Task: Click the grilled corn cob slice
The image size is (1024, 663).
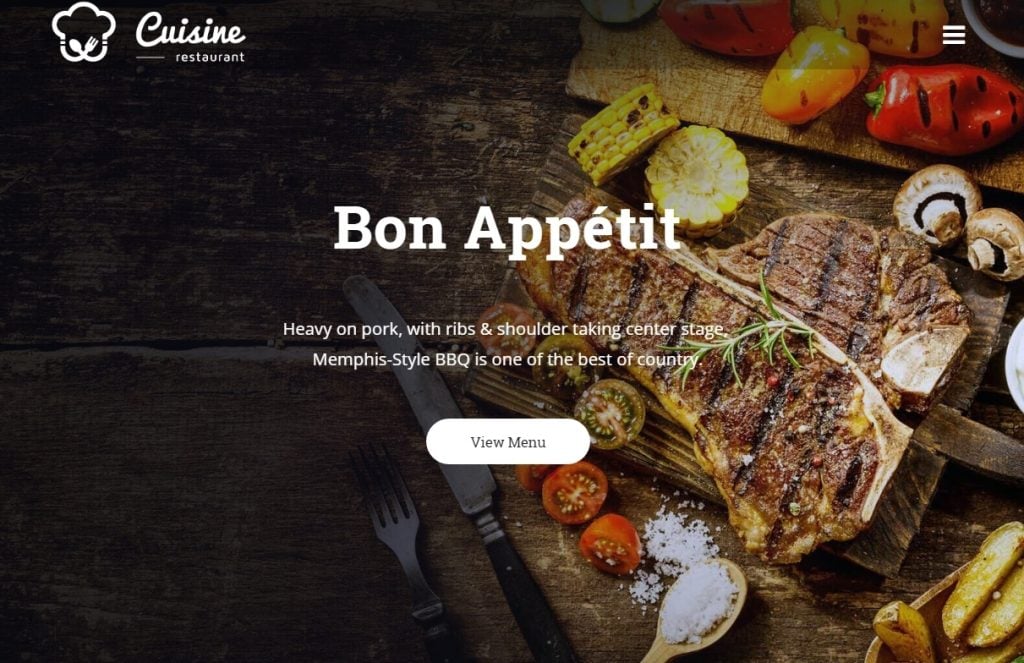Action: 696,179
